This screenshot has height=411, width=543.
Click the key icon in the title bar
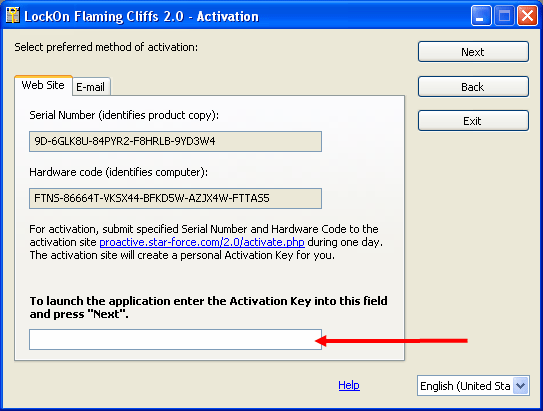click(x=13, y=16)
